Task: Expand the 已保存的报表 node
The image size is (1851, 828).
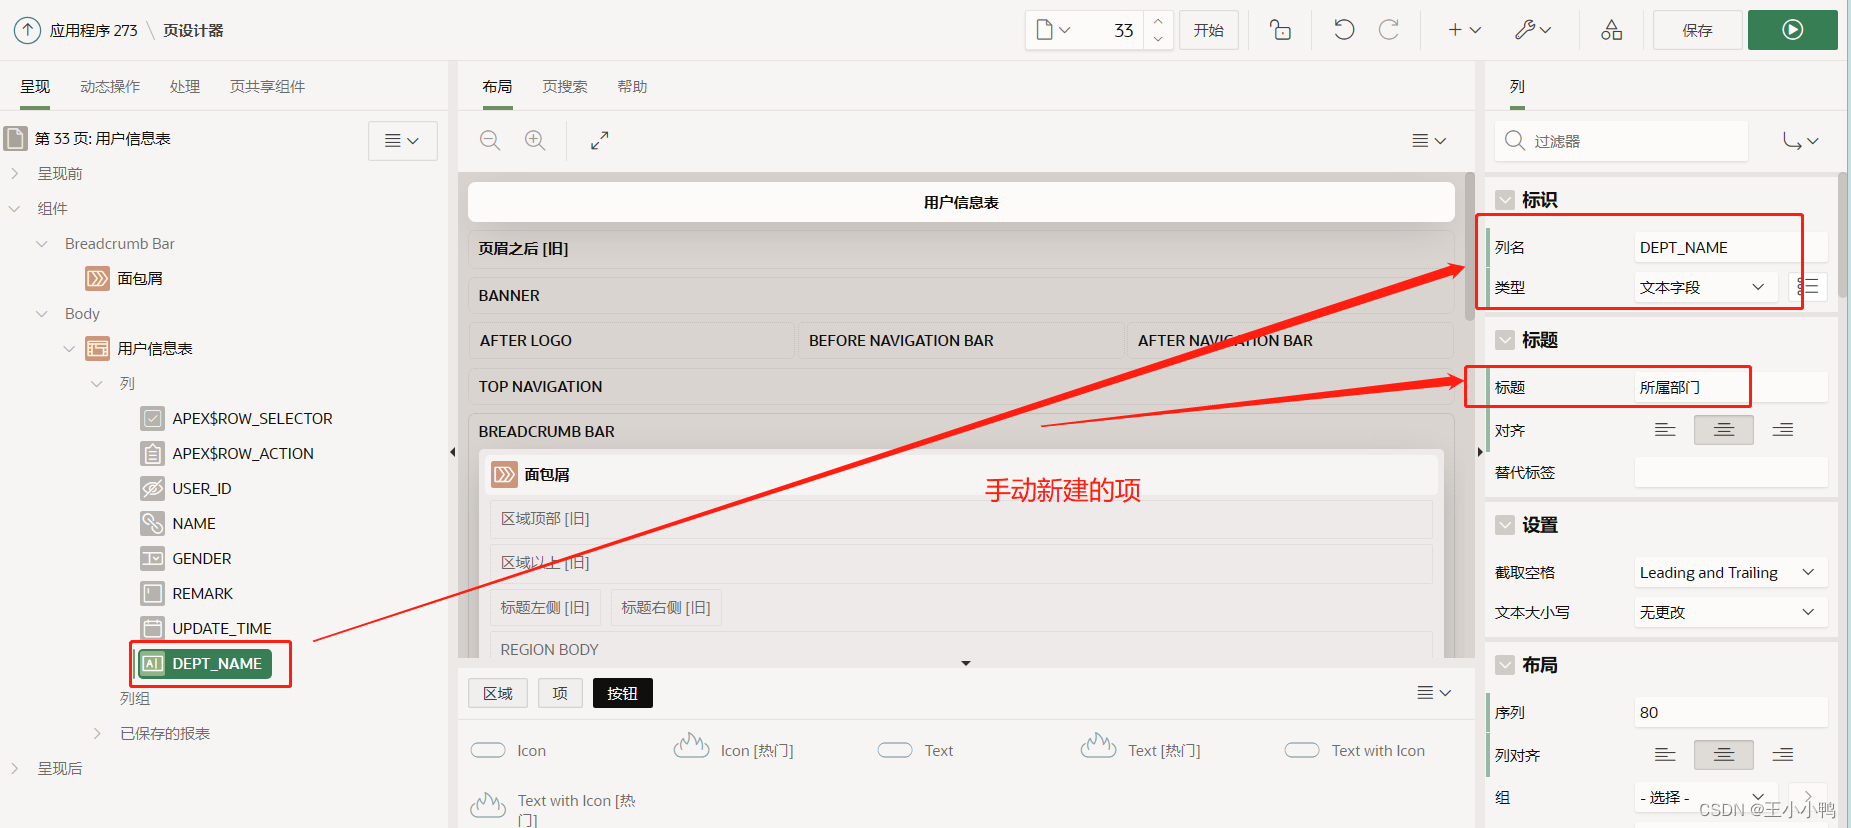Action: click(x=97, y=733)
